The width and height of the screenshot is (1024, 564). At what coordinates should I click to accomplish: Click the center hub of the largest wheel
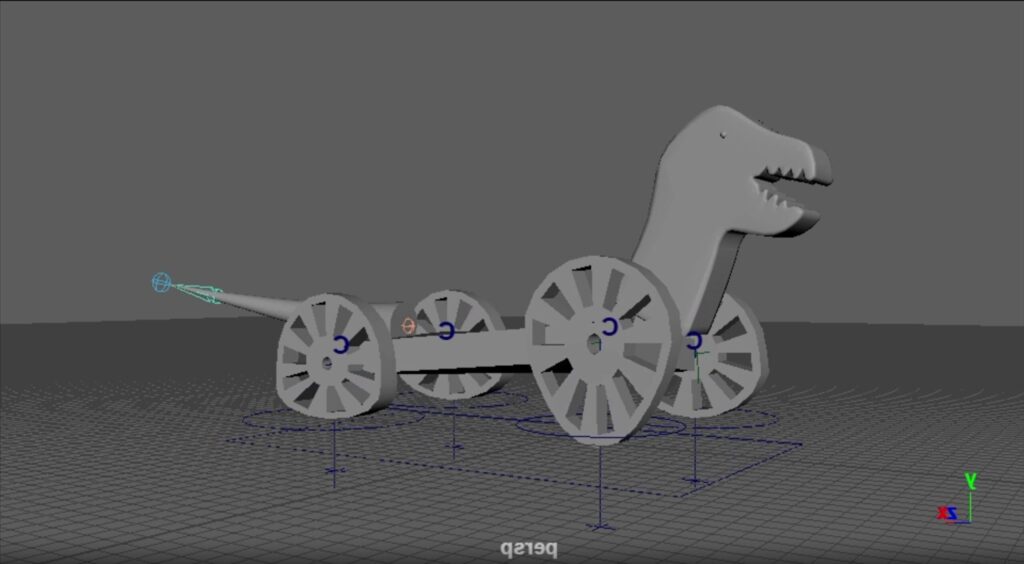(593, 344)
